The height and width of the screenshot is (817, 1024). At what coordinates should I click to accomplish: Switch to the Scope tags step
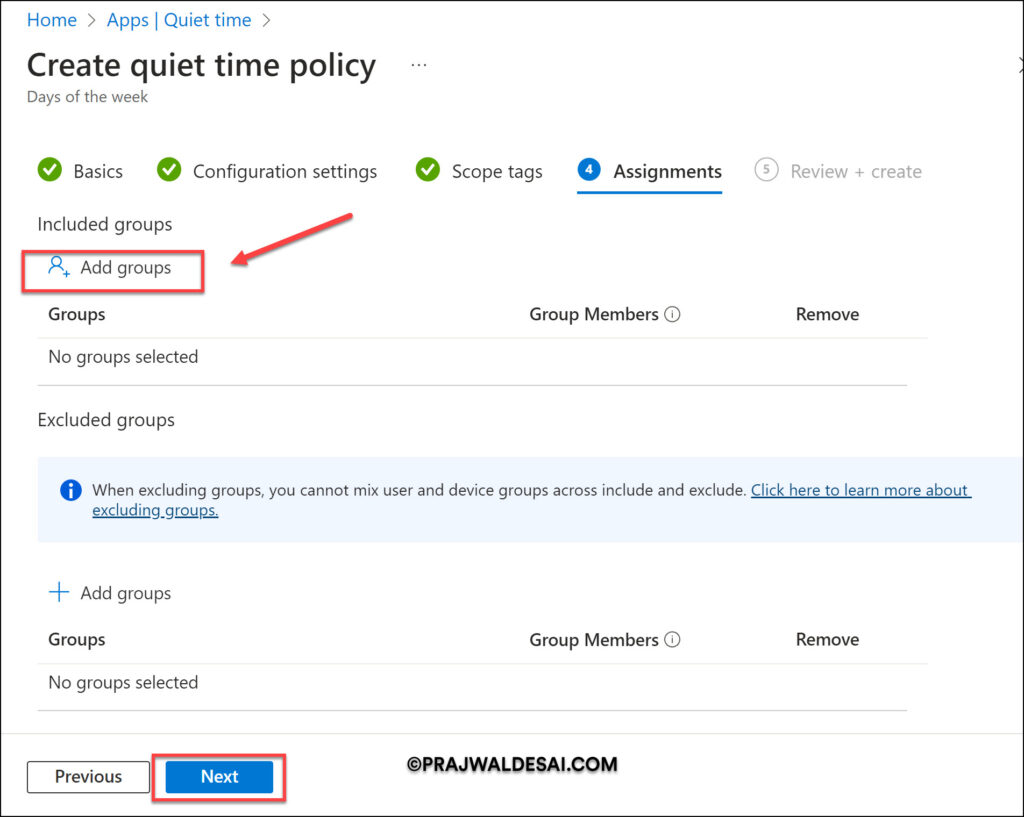[479, 170]
